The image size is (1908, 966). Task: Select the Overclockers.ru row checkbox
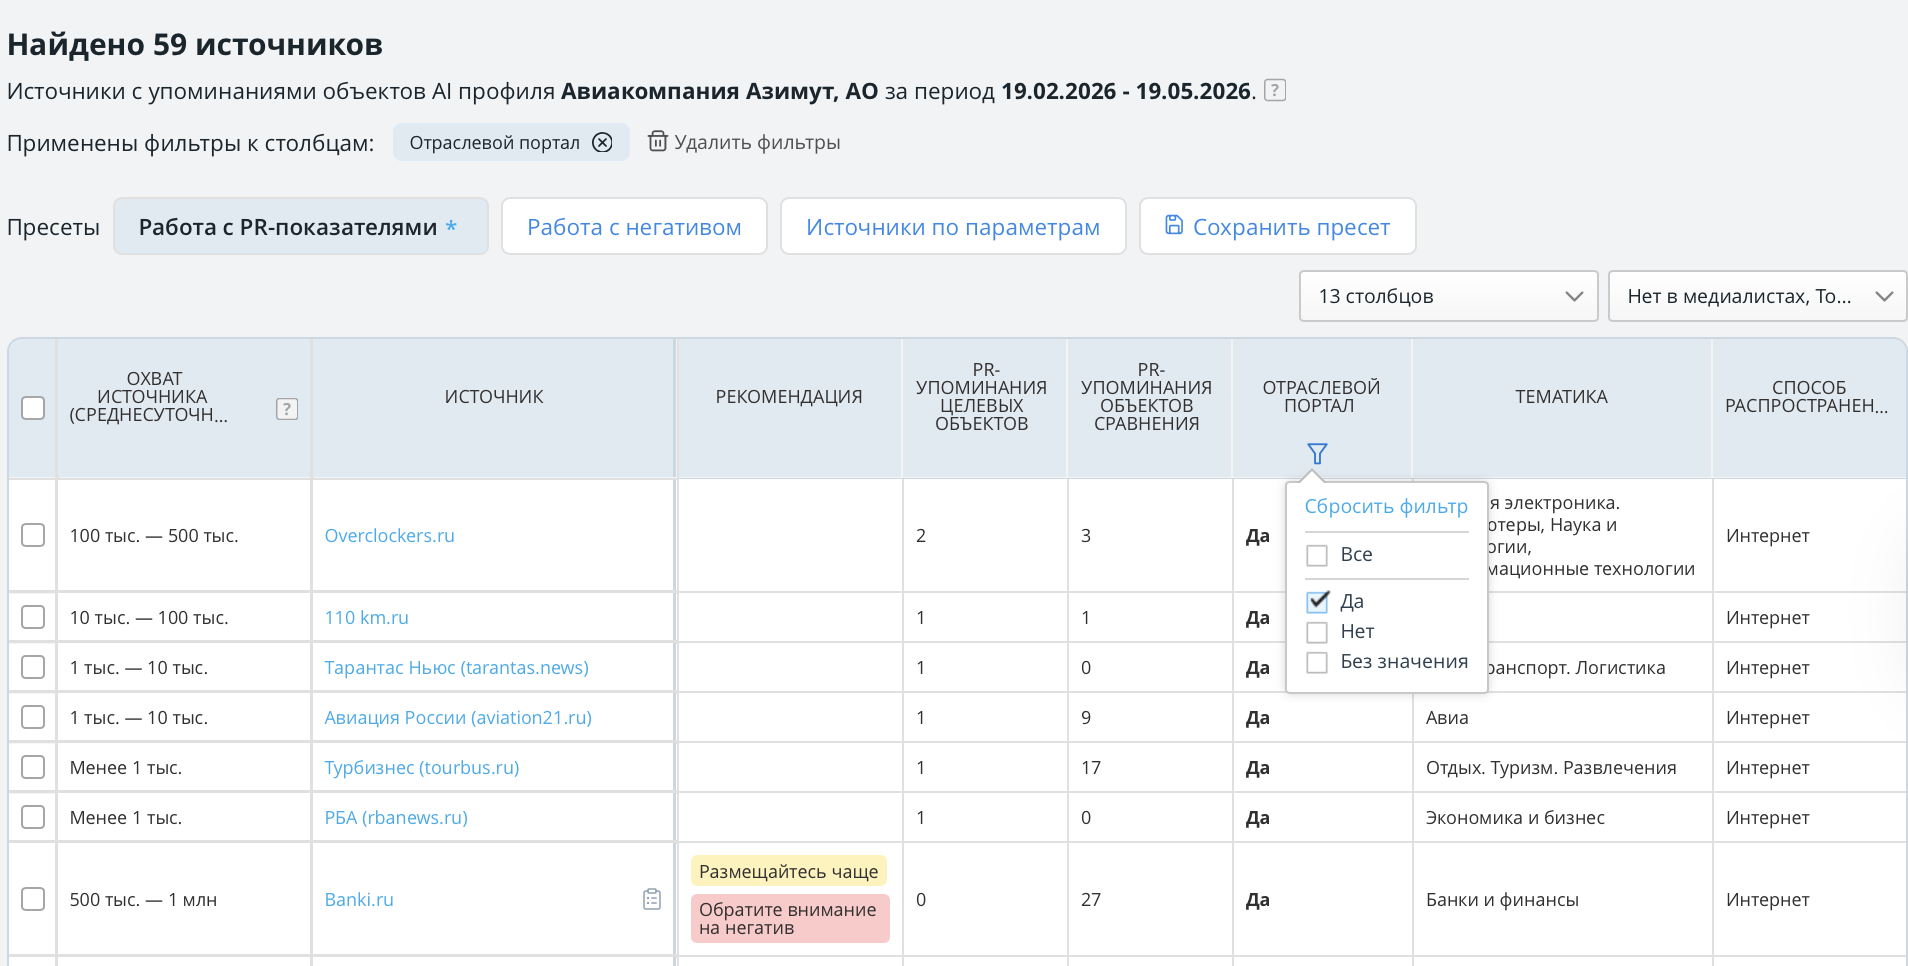point(33,535)
